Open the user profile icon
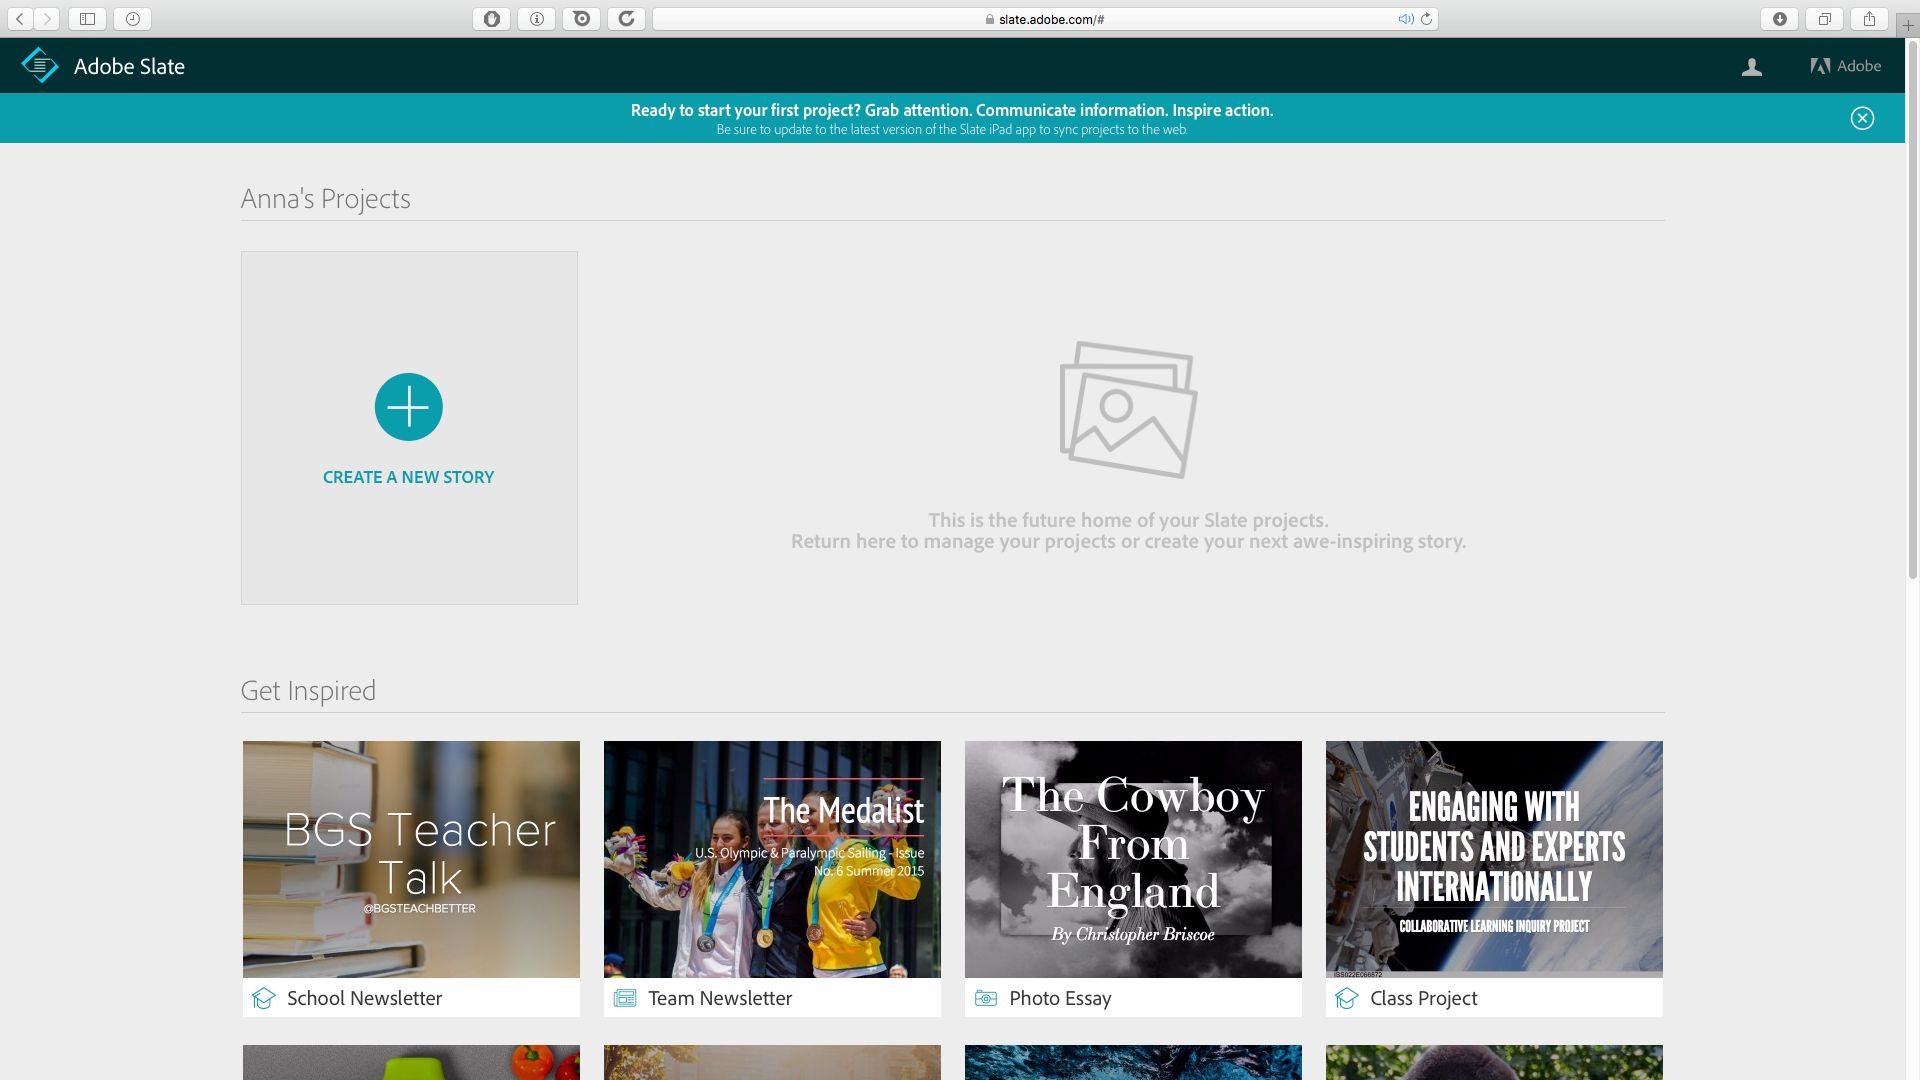1920x1080 pixels. pyautogui.click(x=1751, y=67)
